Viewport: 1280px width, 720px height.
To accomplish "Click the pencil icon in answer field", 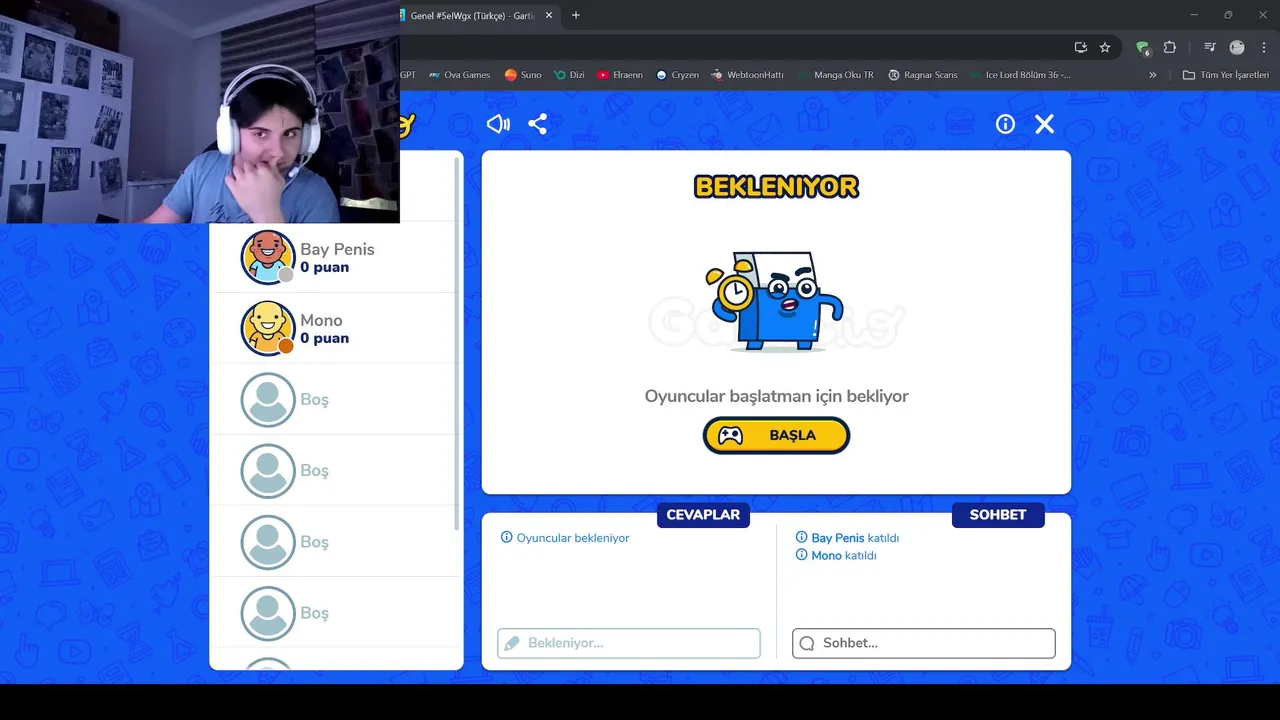I will [512, 643].
